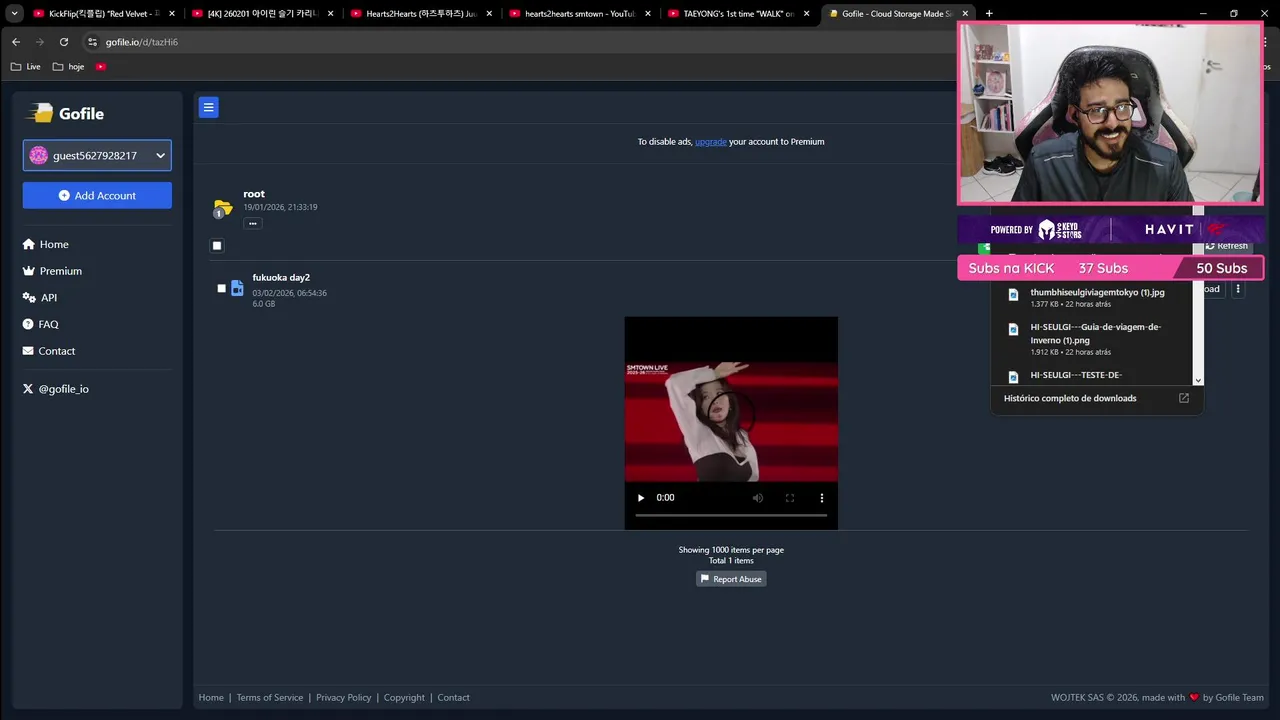This screenshot has width=1280, height=720.
Task: Play the fukuoka day2 video
Action: (x=641, y=498)
